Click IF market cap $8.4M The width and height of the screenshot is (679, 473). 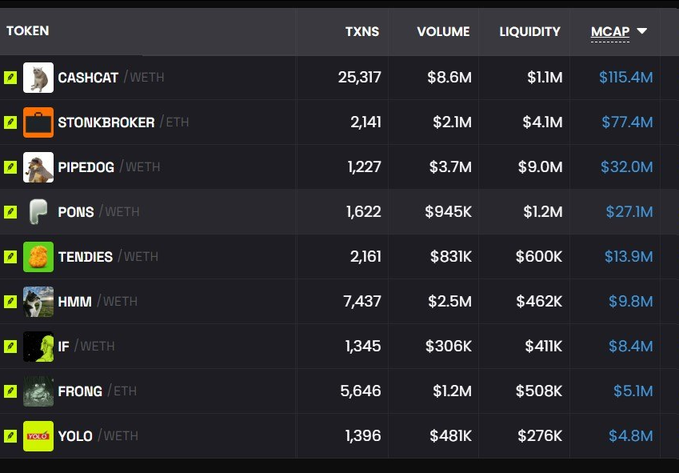(630, 347)
